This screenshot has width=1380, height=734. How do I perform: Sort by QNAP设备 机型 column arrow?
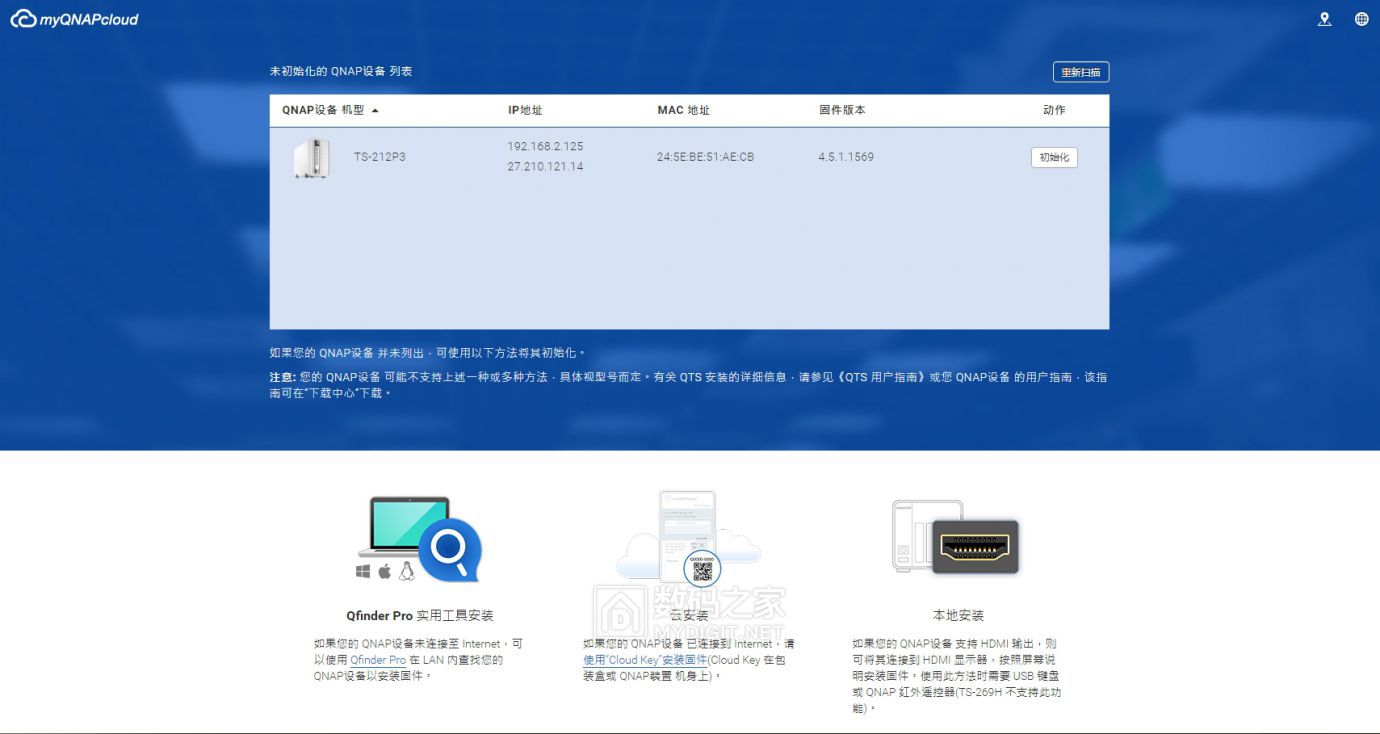375,110
